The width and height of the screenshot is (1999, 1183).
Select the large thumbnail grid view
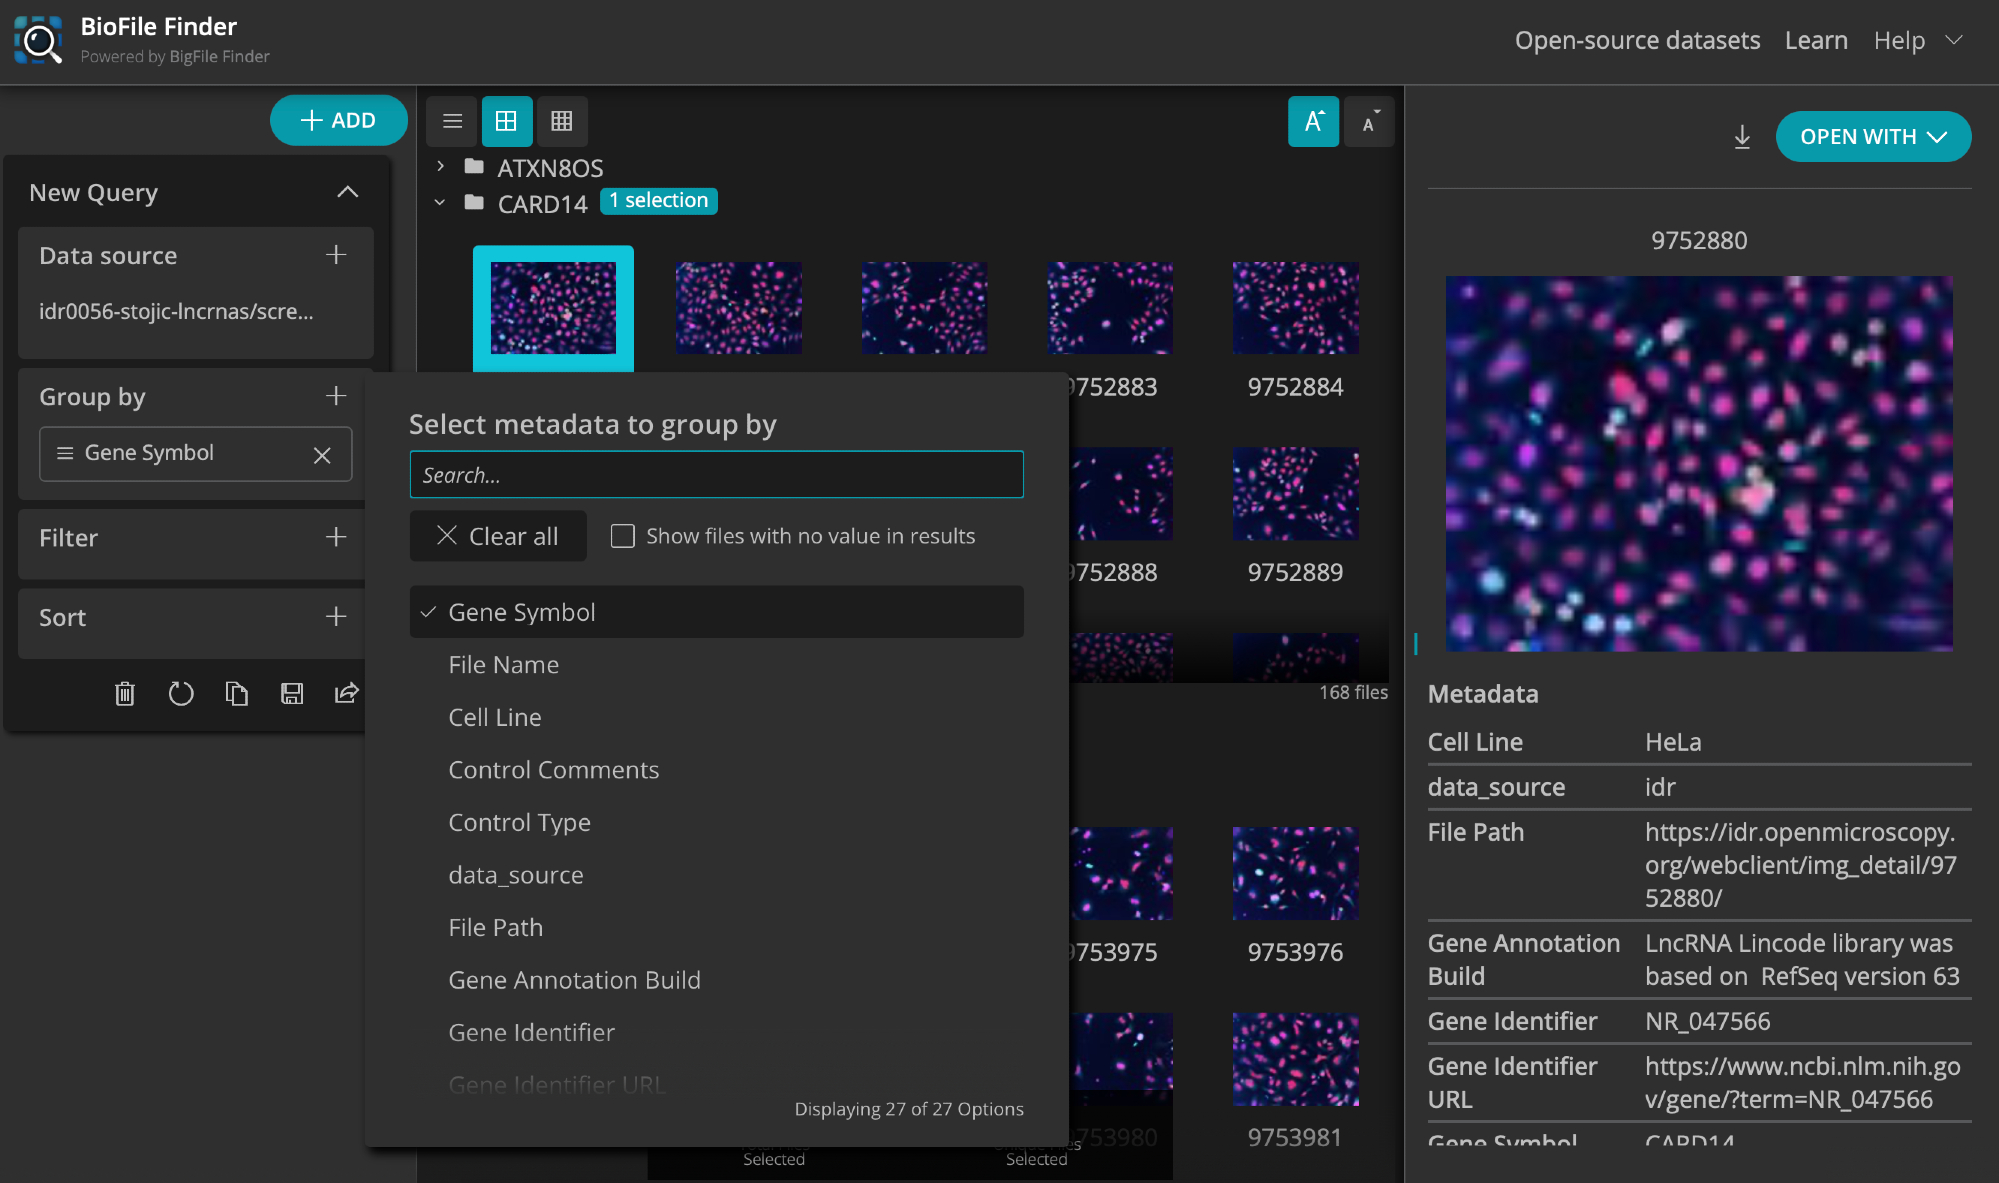(506, 121)
